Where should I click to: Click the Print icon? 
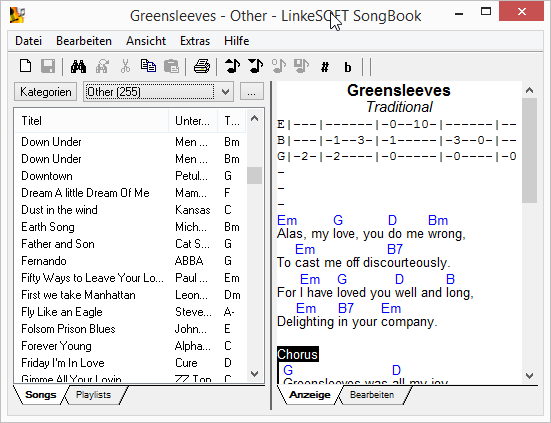coord(202,66)
